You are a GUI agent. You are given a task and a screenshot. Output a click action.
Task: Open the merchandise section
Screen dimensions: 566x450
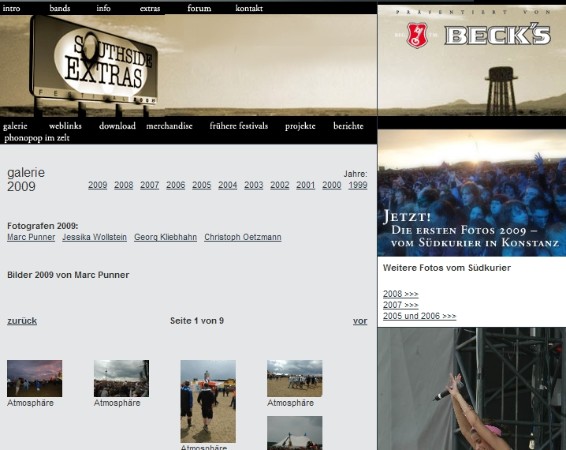pyautogui.click(x=169, y=126)
